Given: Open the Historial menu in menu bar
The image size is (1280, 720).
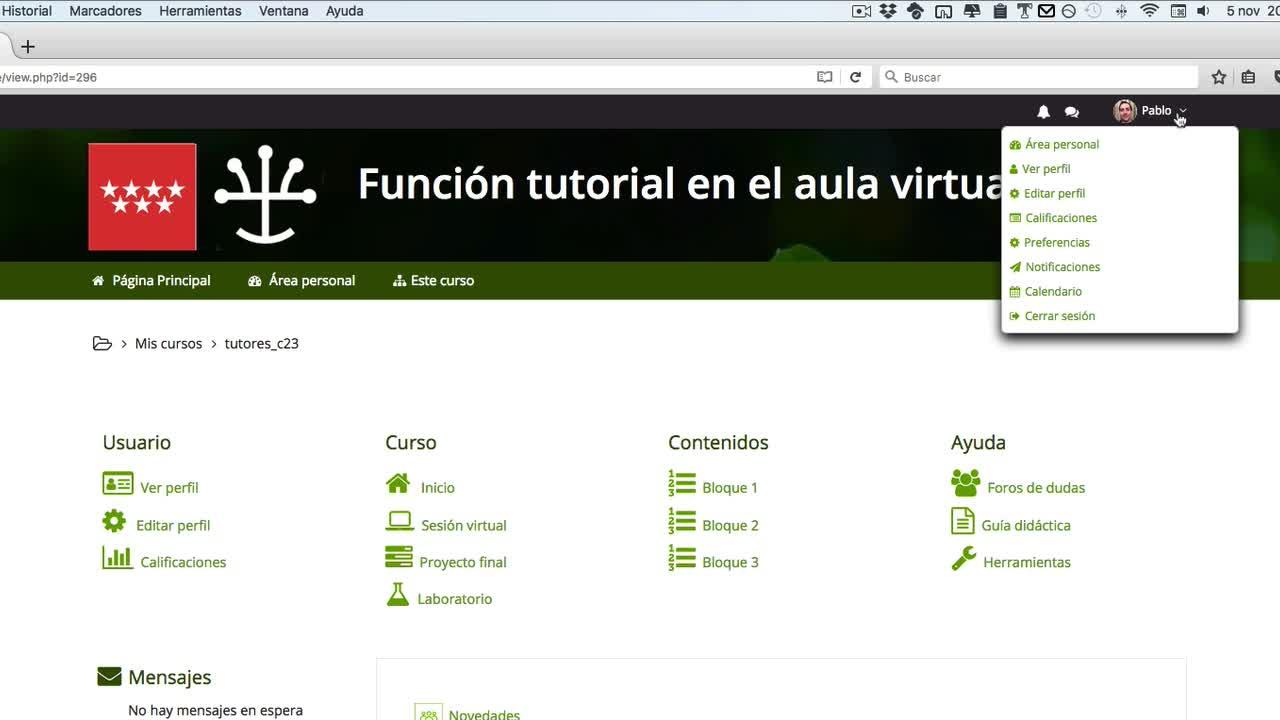Looking at the screenshot, I should (x=27, y=11).
